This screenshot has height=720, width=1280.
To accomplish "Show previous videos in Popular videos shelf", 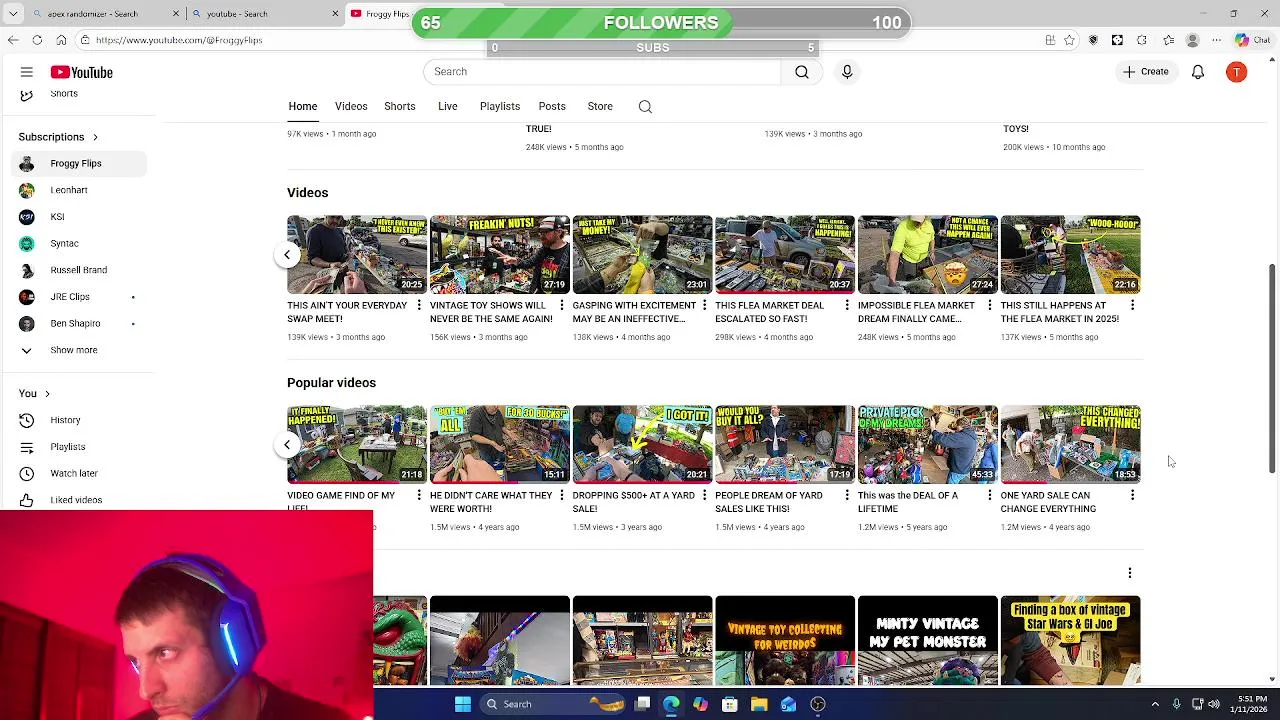I will point(287,445).
